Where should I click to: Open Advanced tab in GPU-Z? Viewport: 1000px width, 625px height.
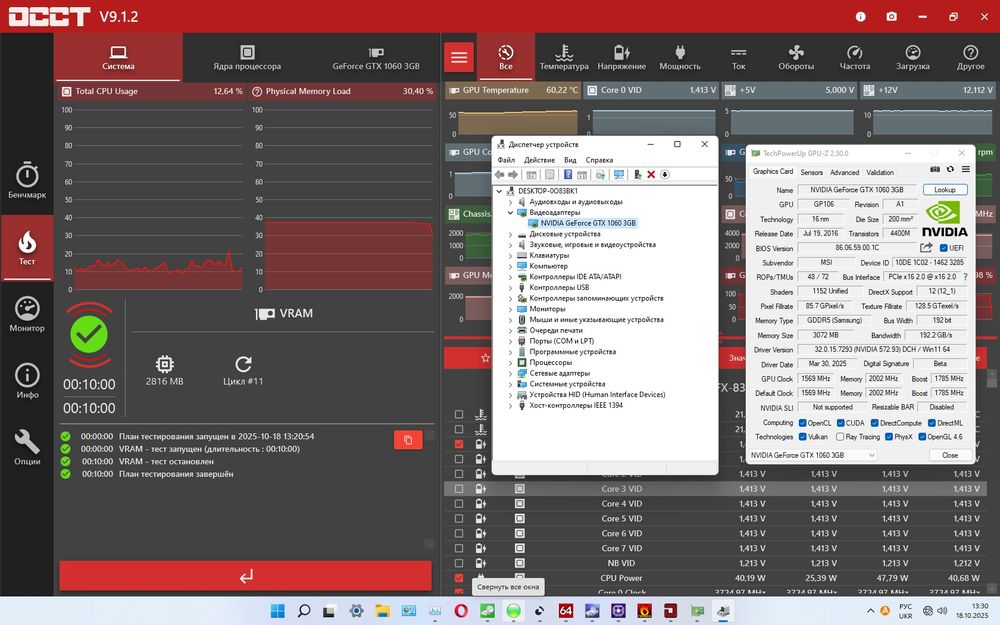click(844, 172)
